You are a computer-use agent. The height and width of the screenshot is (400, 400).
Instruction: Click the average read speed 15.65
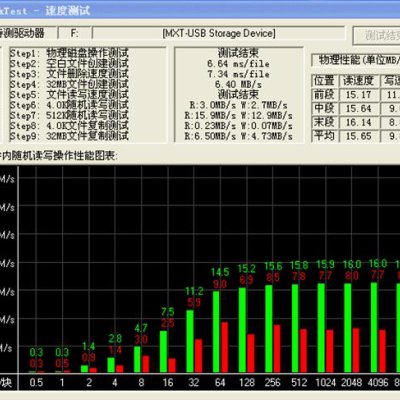pyautogui.click(x=358, y=136)
